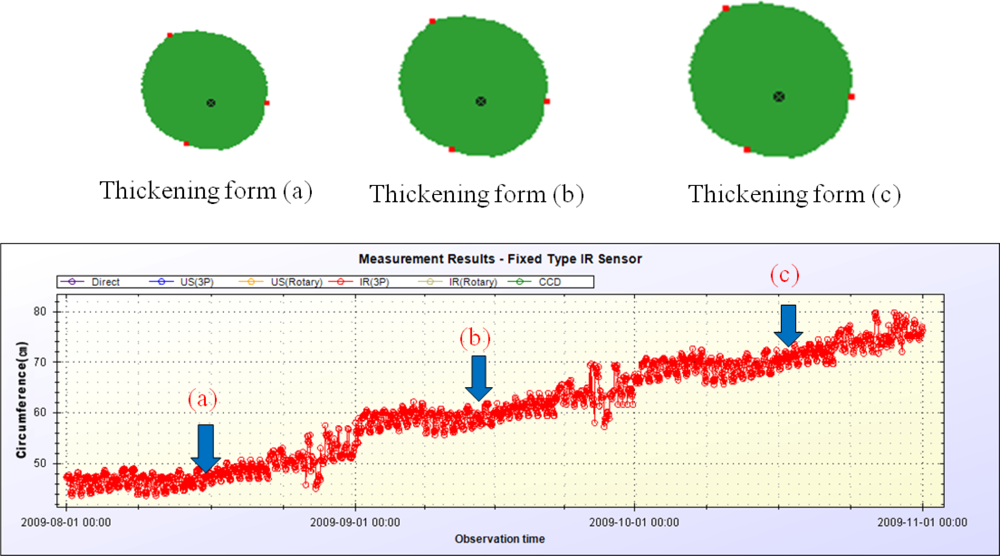Click the Thickening form (b) caption
This screenshot has height=556, width=1000.
(x=477, y=194)
